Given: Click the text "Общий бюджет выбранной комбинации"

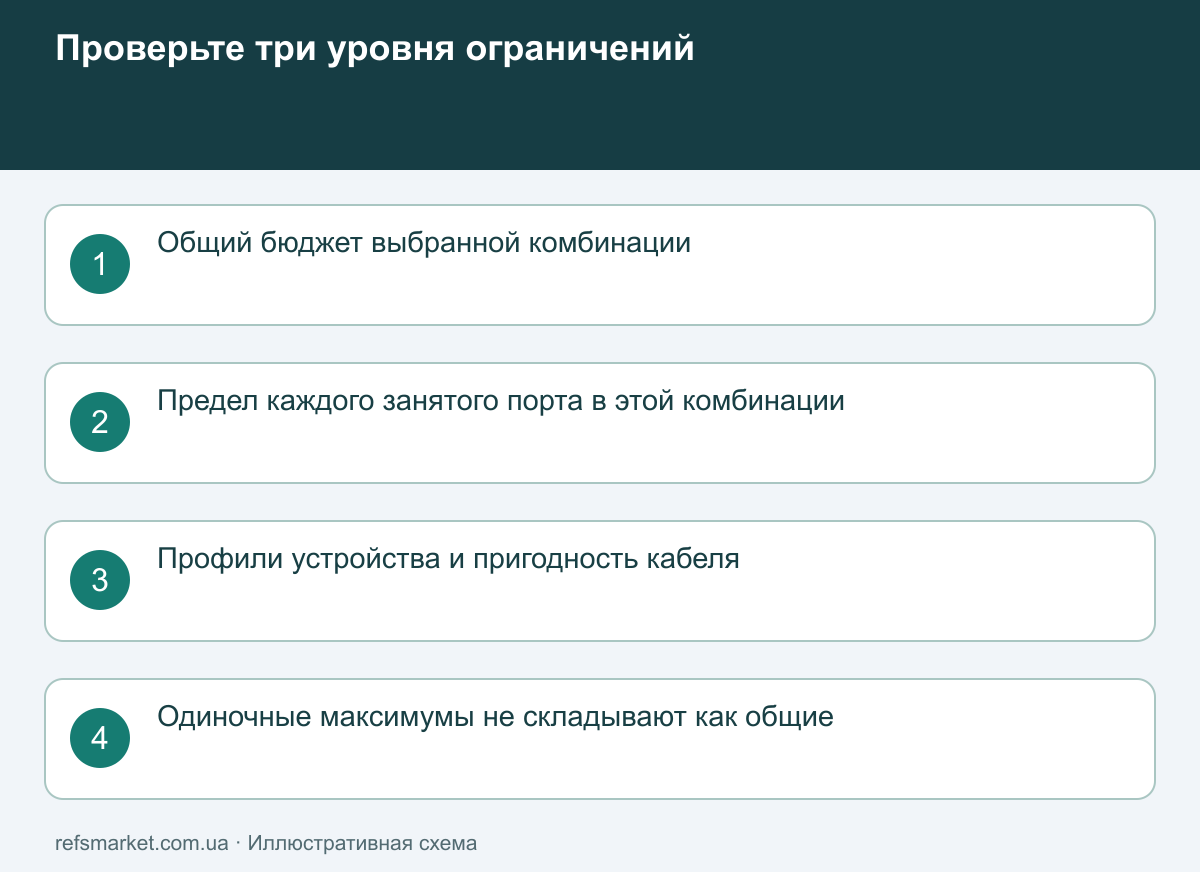Looking at the screenshot, I should [x=424, y=243].
